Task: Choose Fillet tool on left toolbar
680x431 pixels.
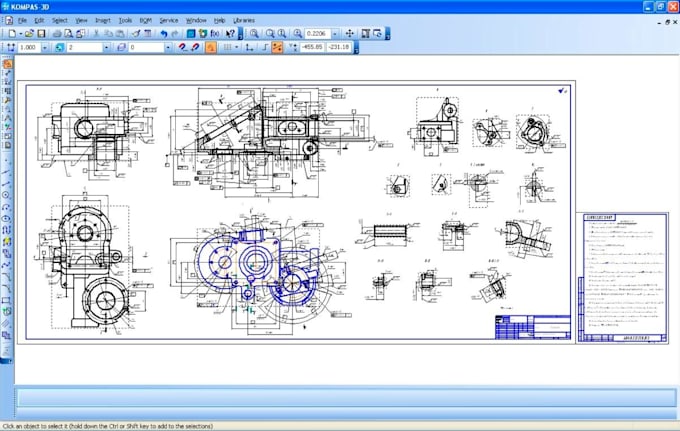Action: [x=7, y=288]
